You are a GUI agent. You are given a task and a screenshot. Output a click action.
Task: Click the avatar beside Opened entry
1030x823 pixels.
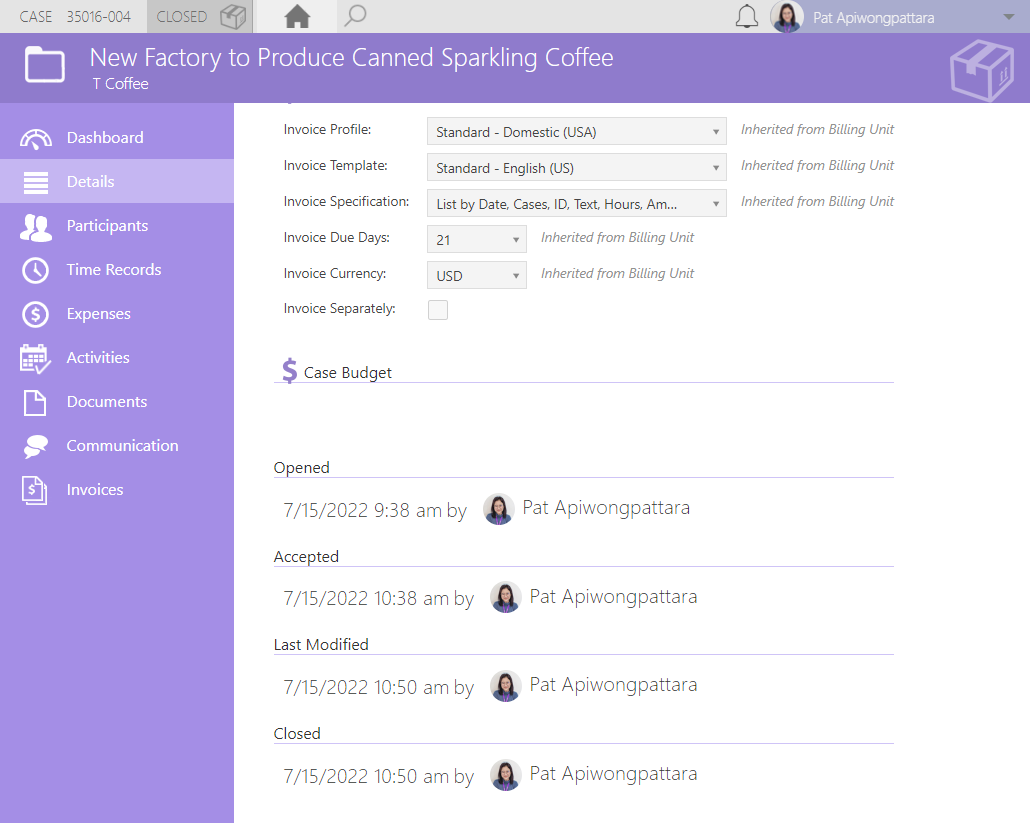[499, 509]
